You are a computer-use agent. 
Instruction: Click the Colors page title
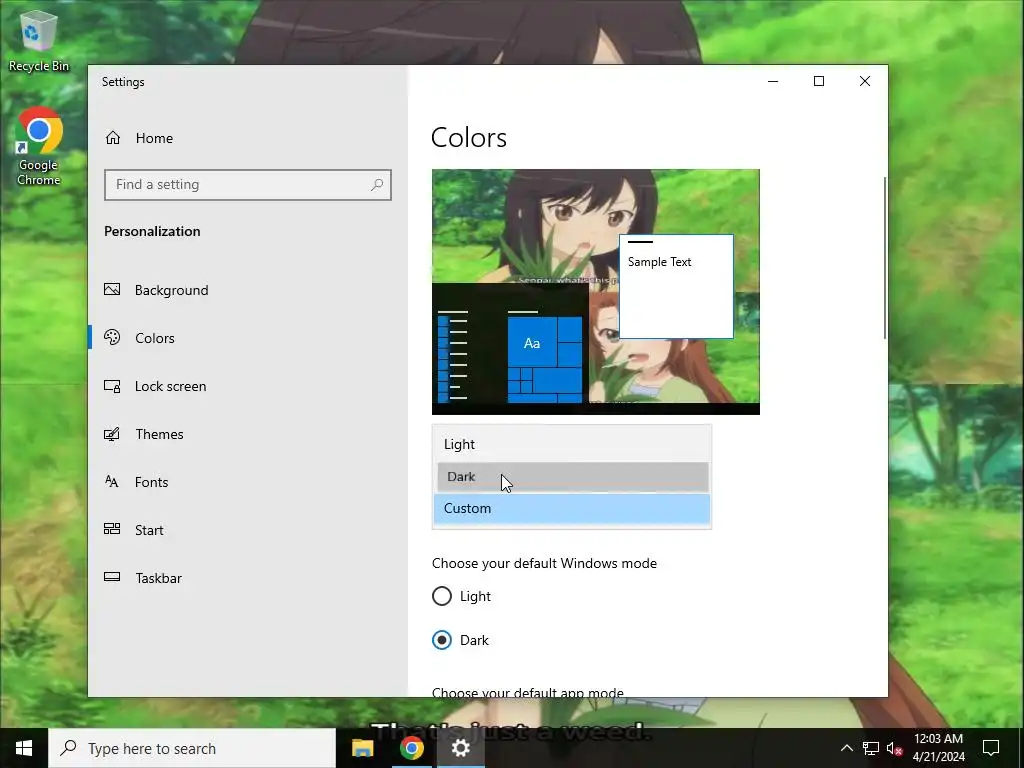[x=469, y=138]
